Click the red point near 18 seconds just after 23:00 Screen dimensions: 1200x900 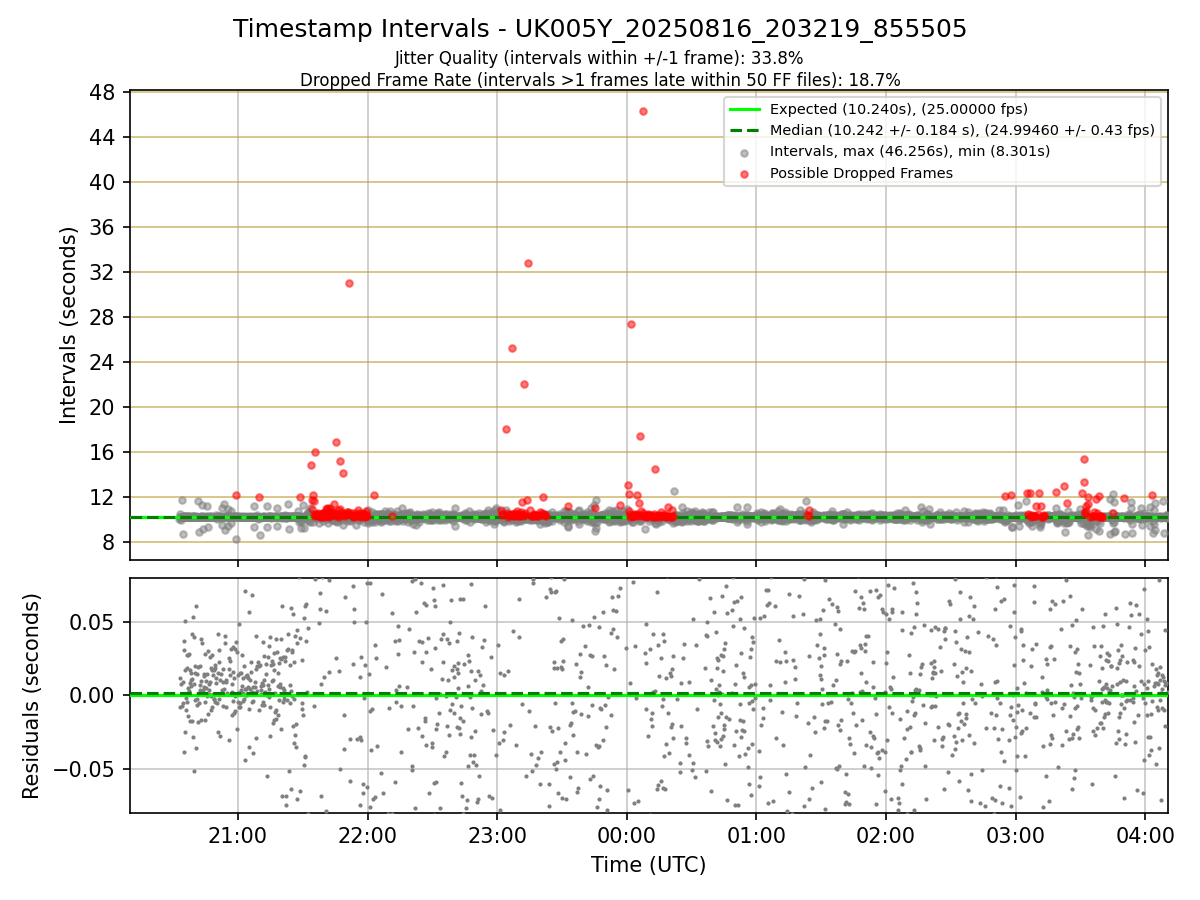point(506,429)
